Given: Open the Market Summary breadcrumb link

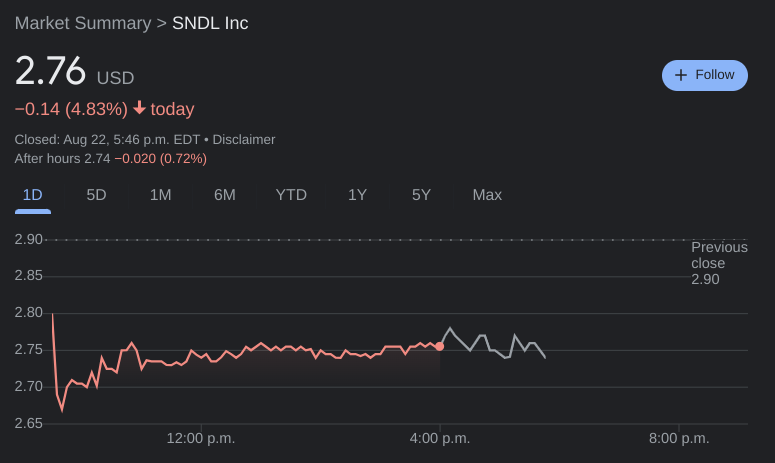Looking at the screenshot, I should [82, 23].
